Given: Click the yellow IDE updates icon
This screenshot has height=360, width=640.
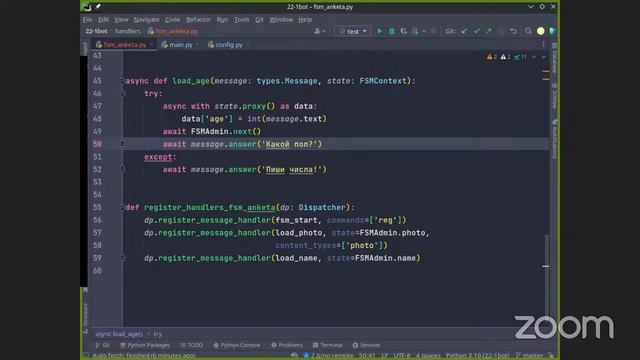Looking at the screenshot, I should 540,31.
